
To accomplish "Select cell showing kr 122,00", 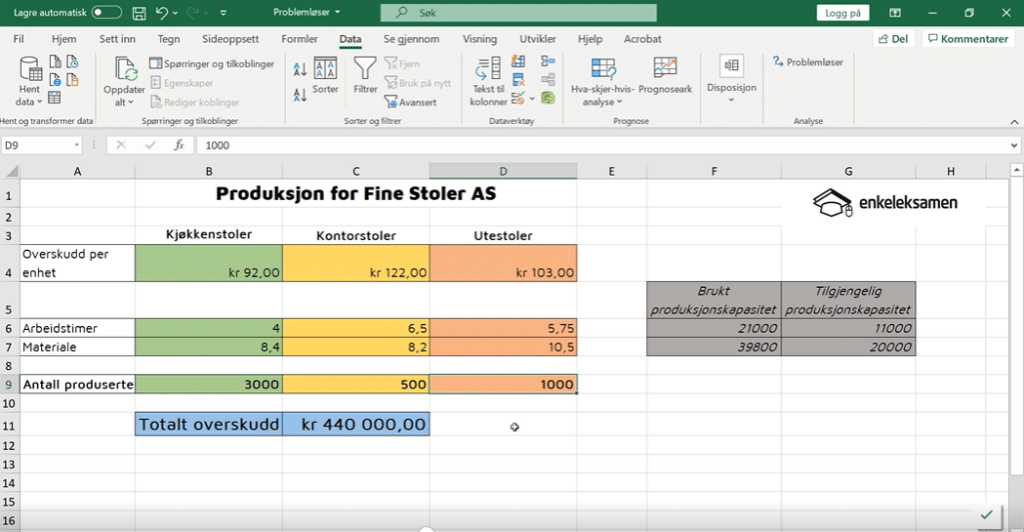I will [x=356, y=263].
